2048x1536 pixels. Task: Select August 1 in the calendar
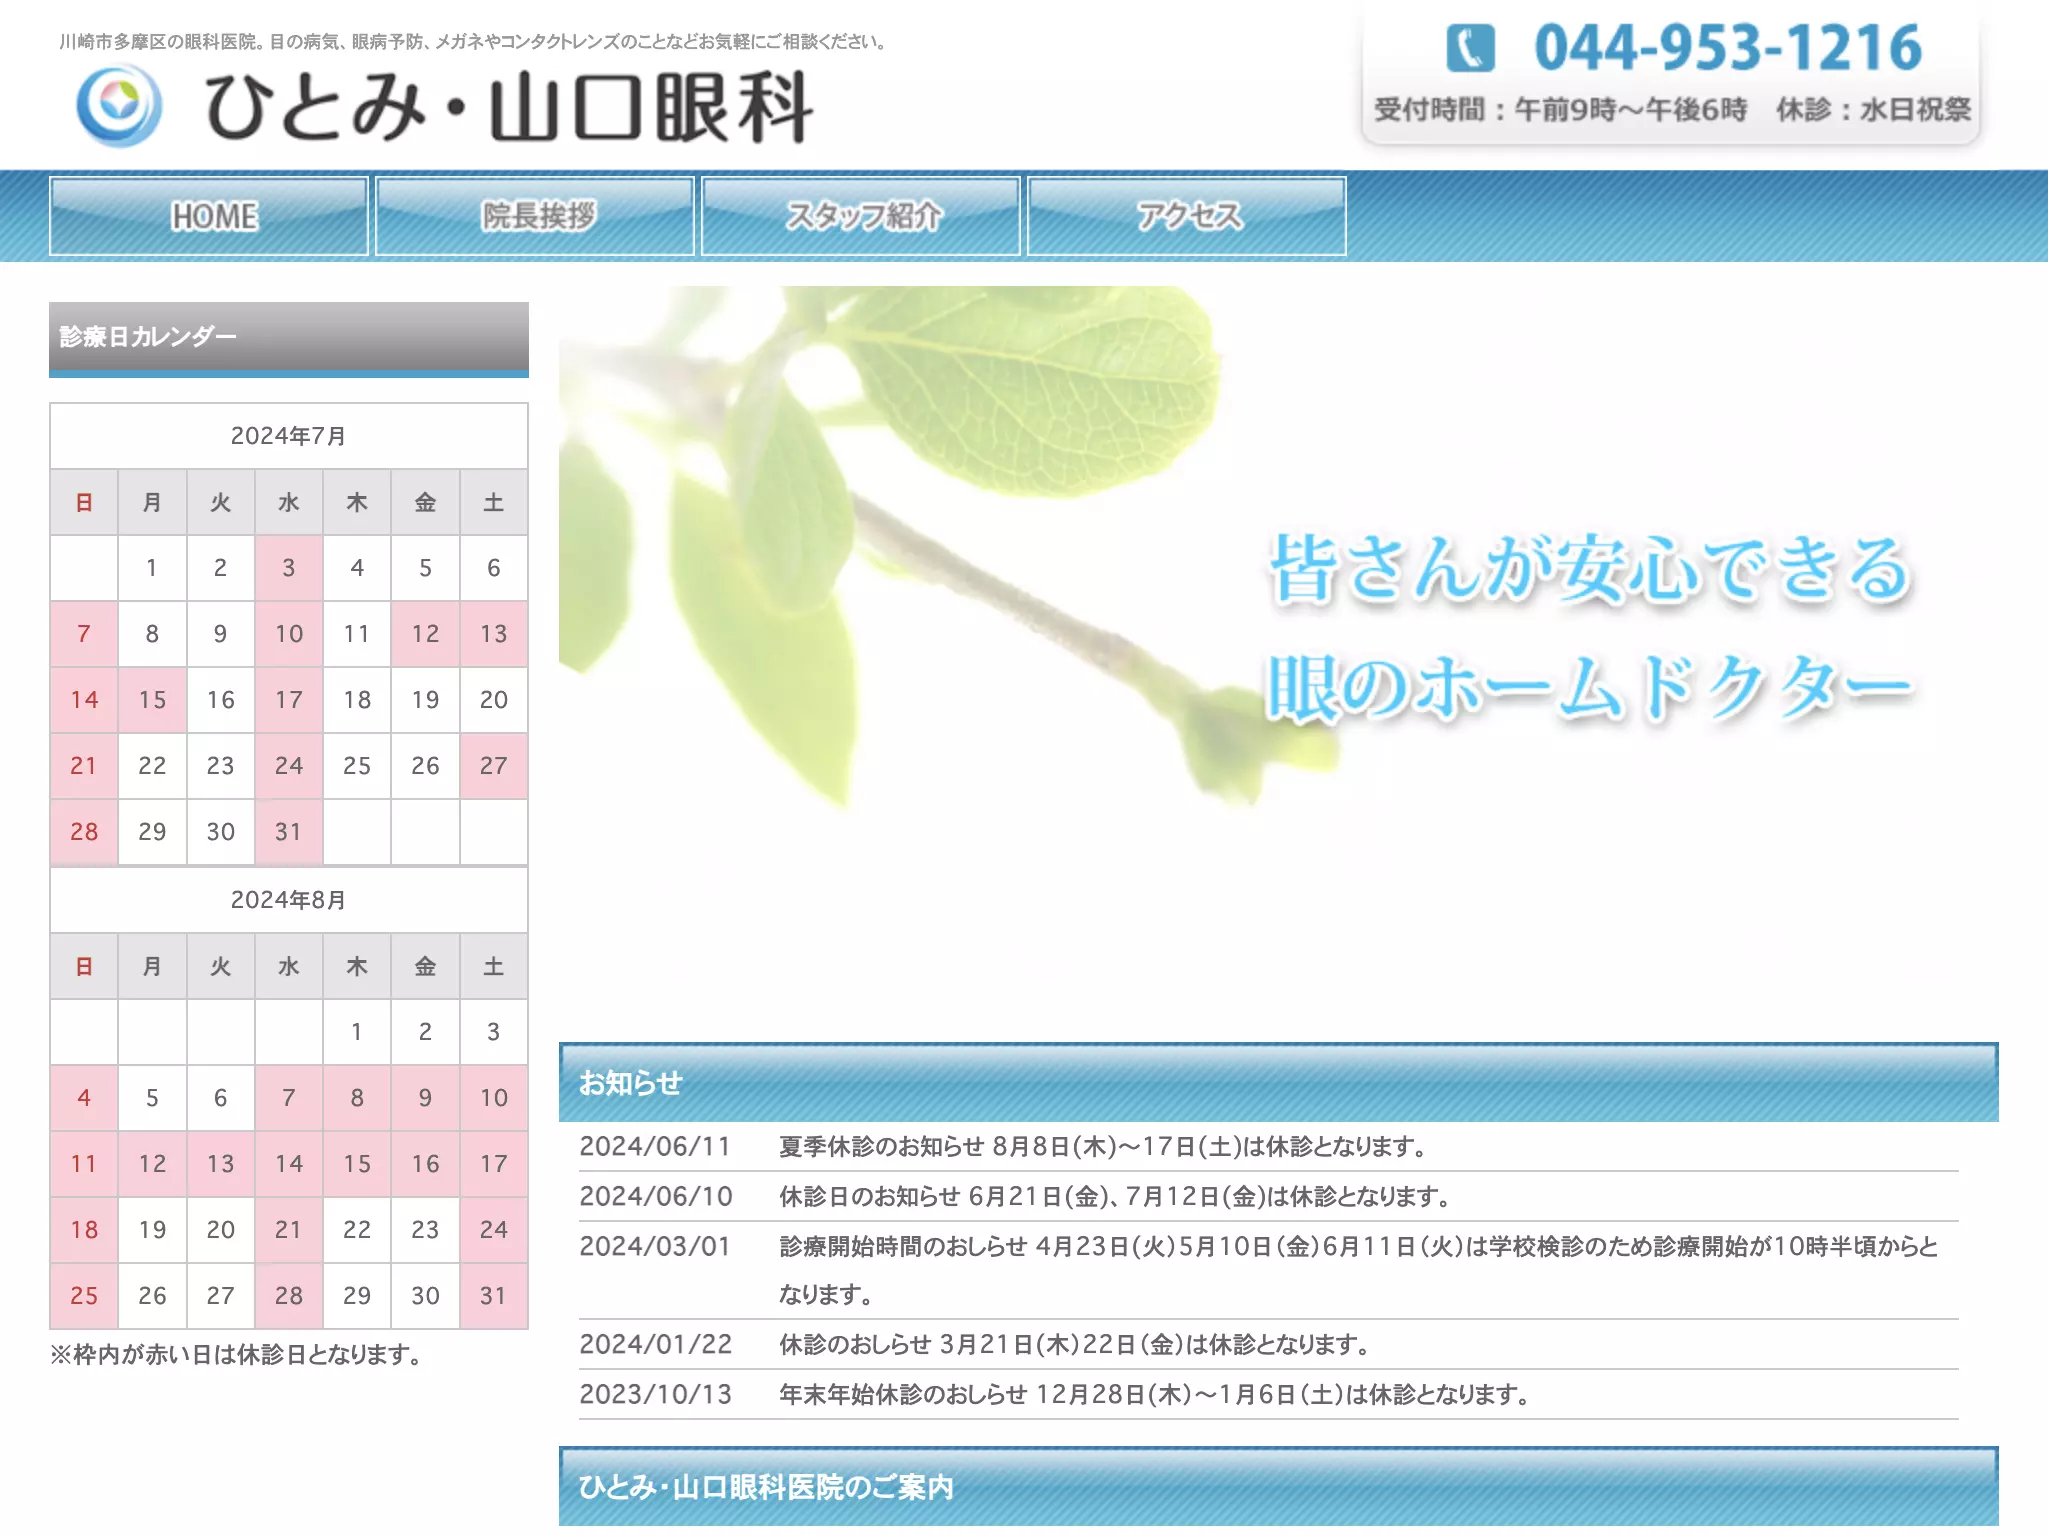[357, 1032]
